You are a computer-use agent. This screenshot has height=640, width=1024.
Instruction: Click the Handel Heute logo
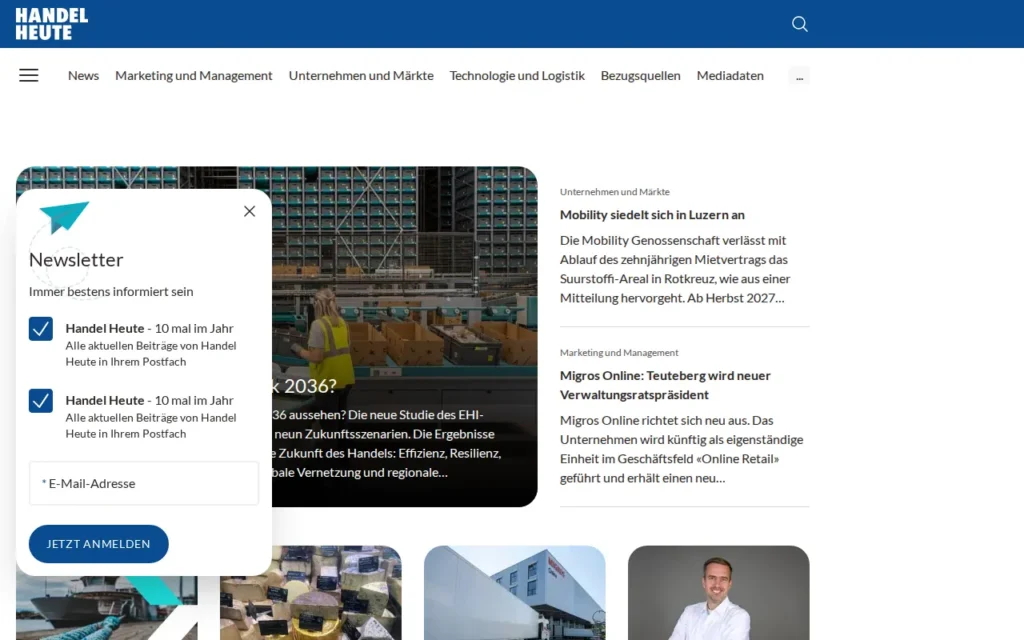pos(52,24)
